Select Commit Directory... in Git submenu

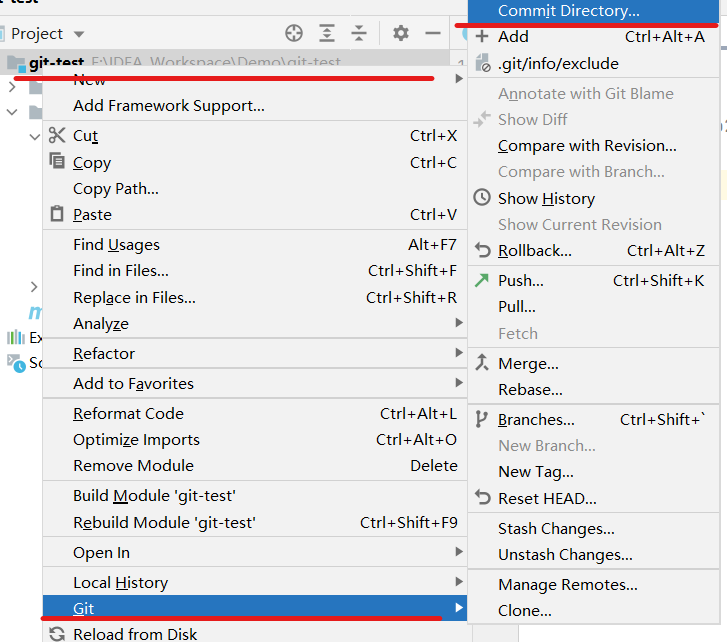pos(593,11)
